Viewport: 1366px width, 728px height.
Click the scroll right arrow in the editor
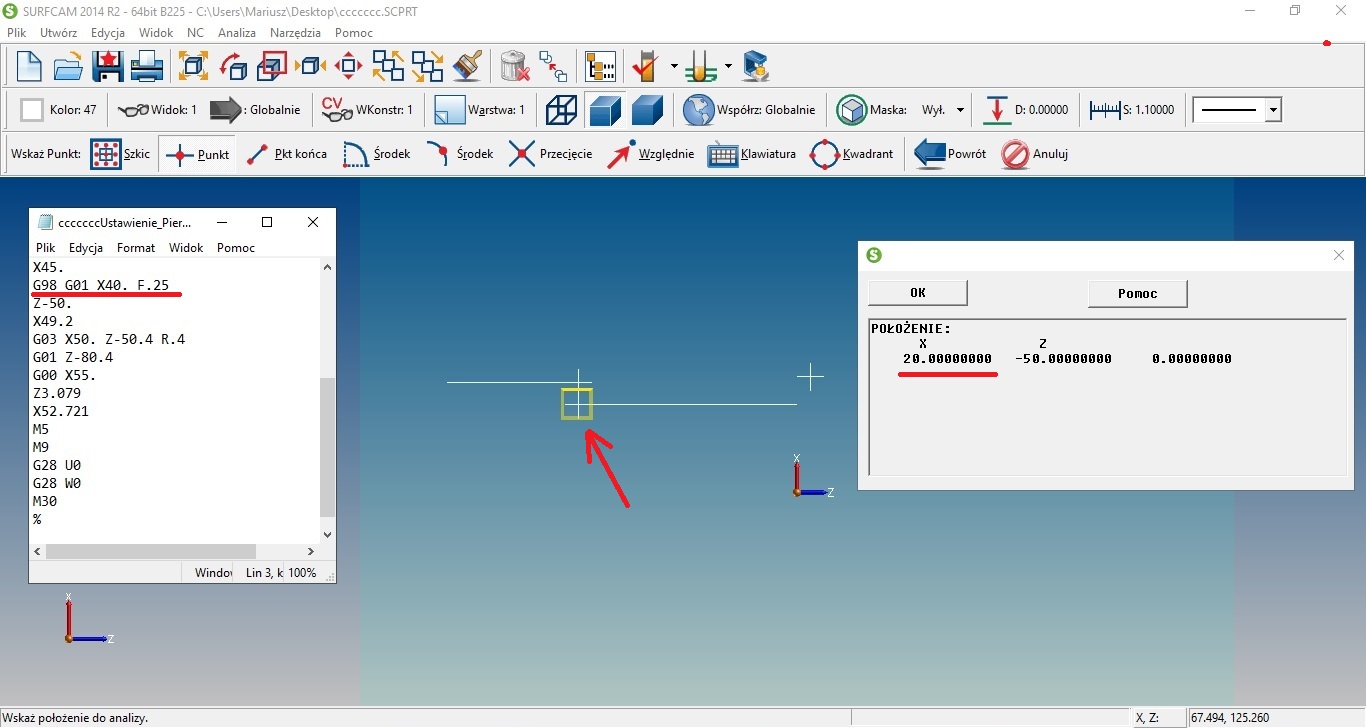tap(311, 551)
